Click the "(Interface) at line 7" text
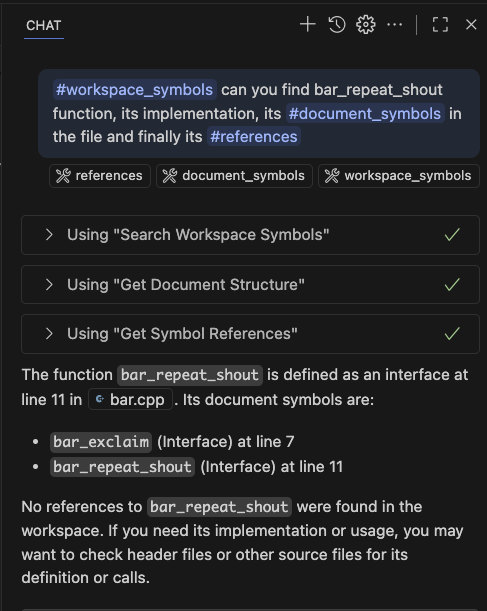The image size is (487, 611). pyautogui.click(x=226, y=442)
